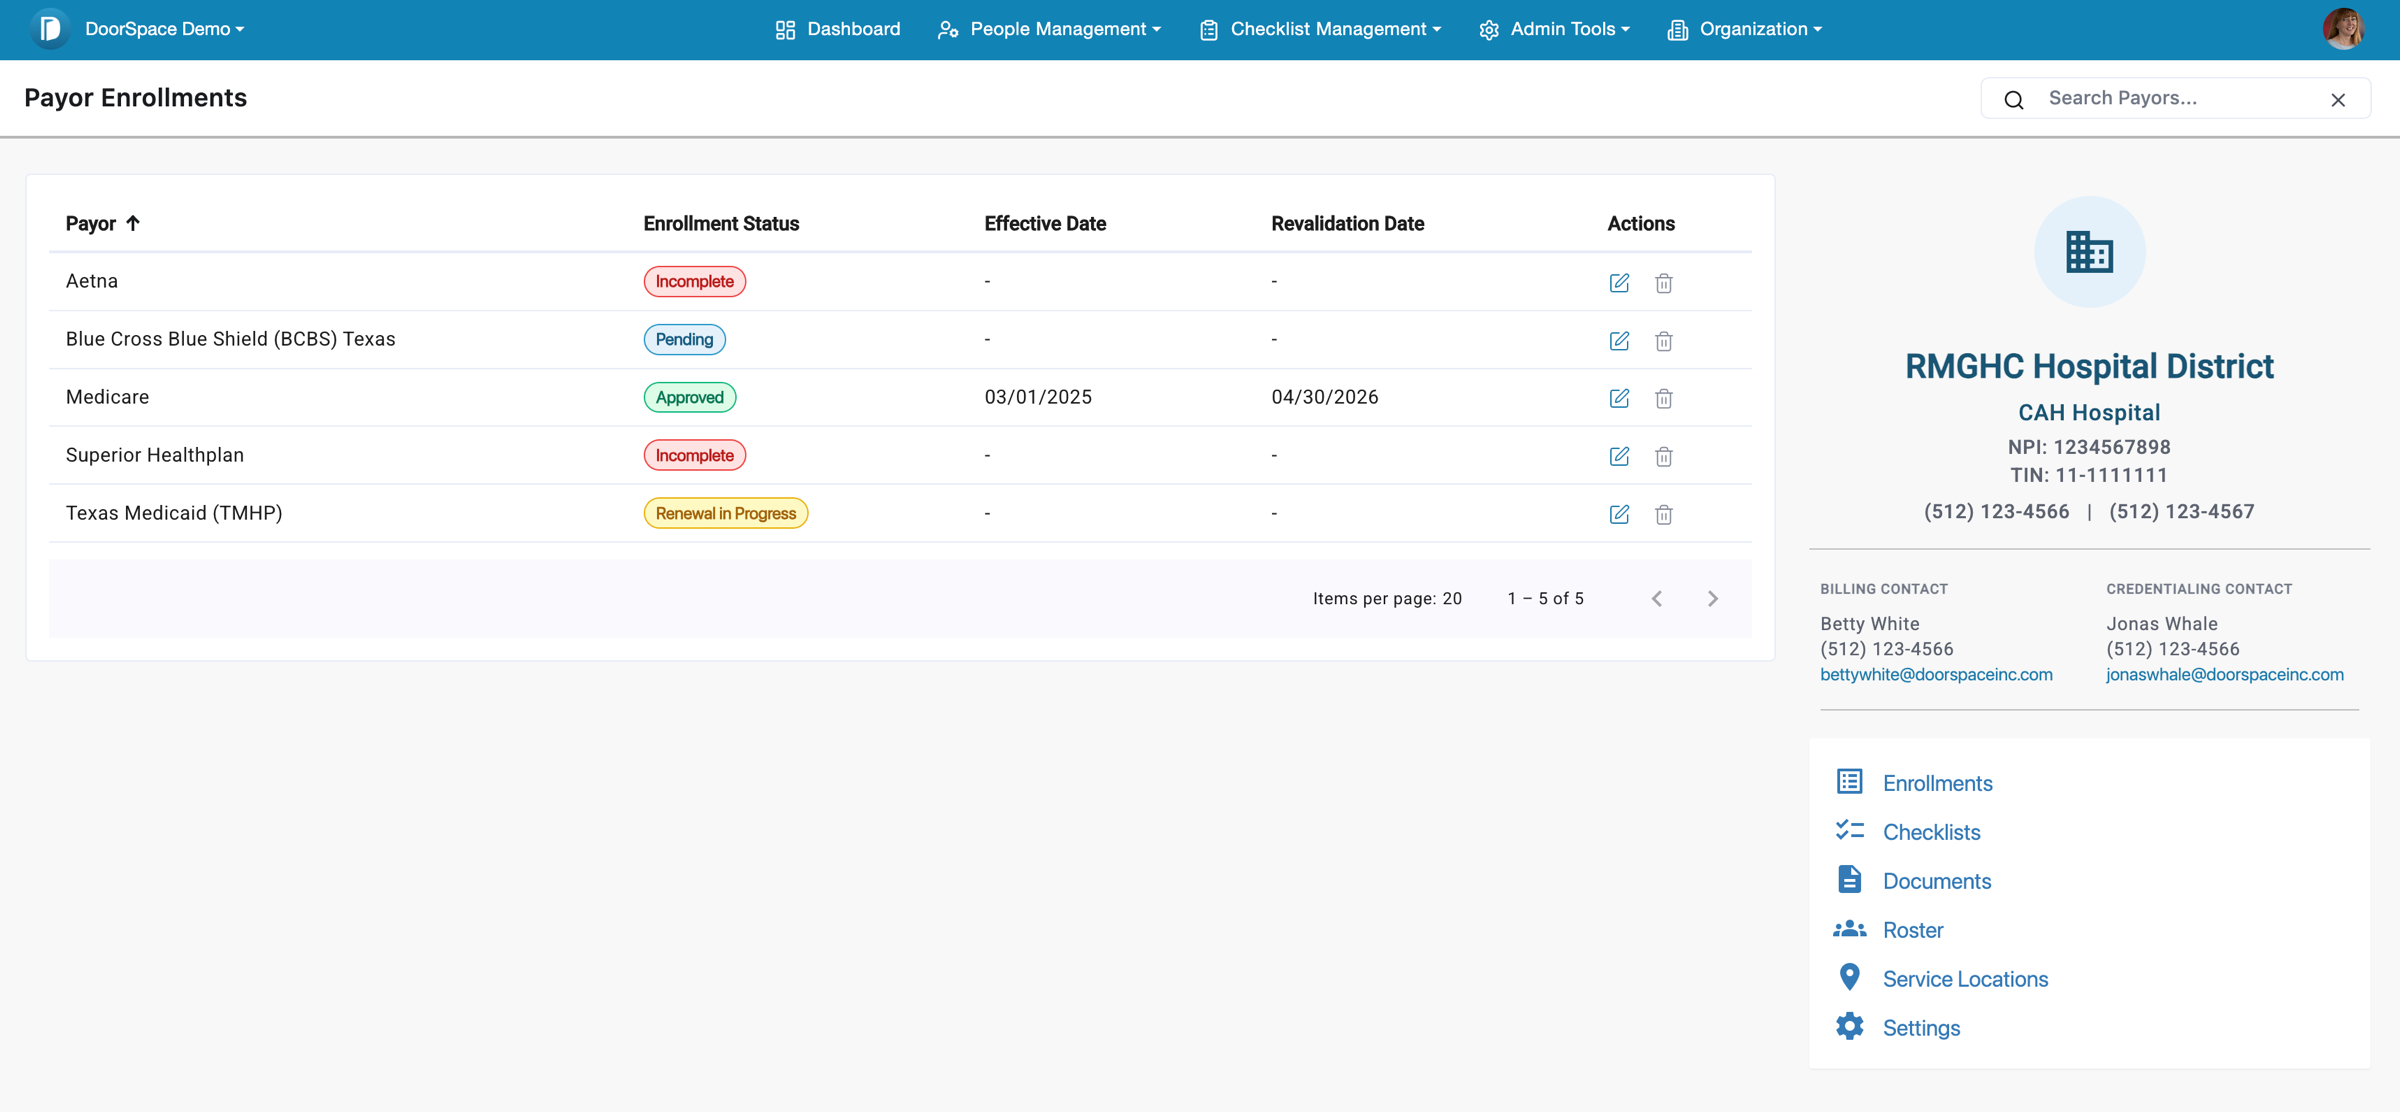Open the Enrollments section icon
The height and width of the screenshot is (1112, 2400).
click(1850, 781)
